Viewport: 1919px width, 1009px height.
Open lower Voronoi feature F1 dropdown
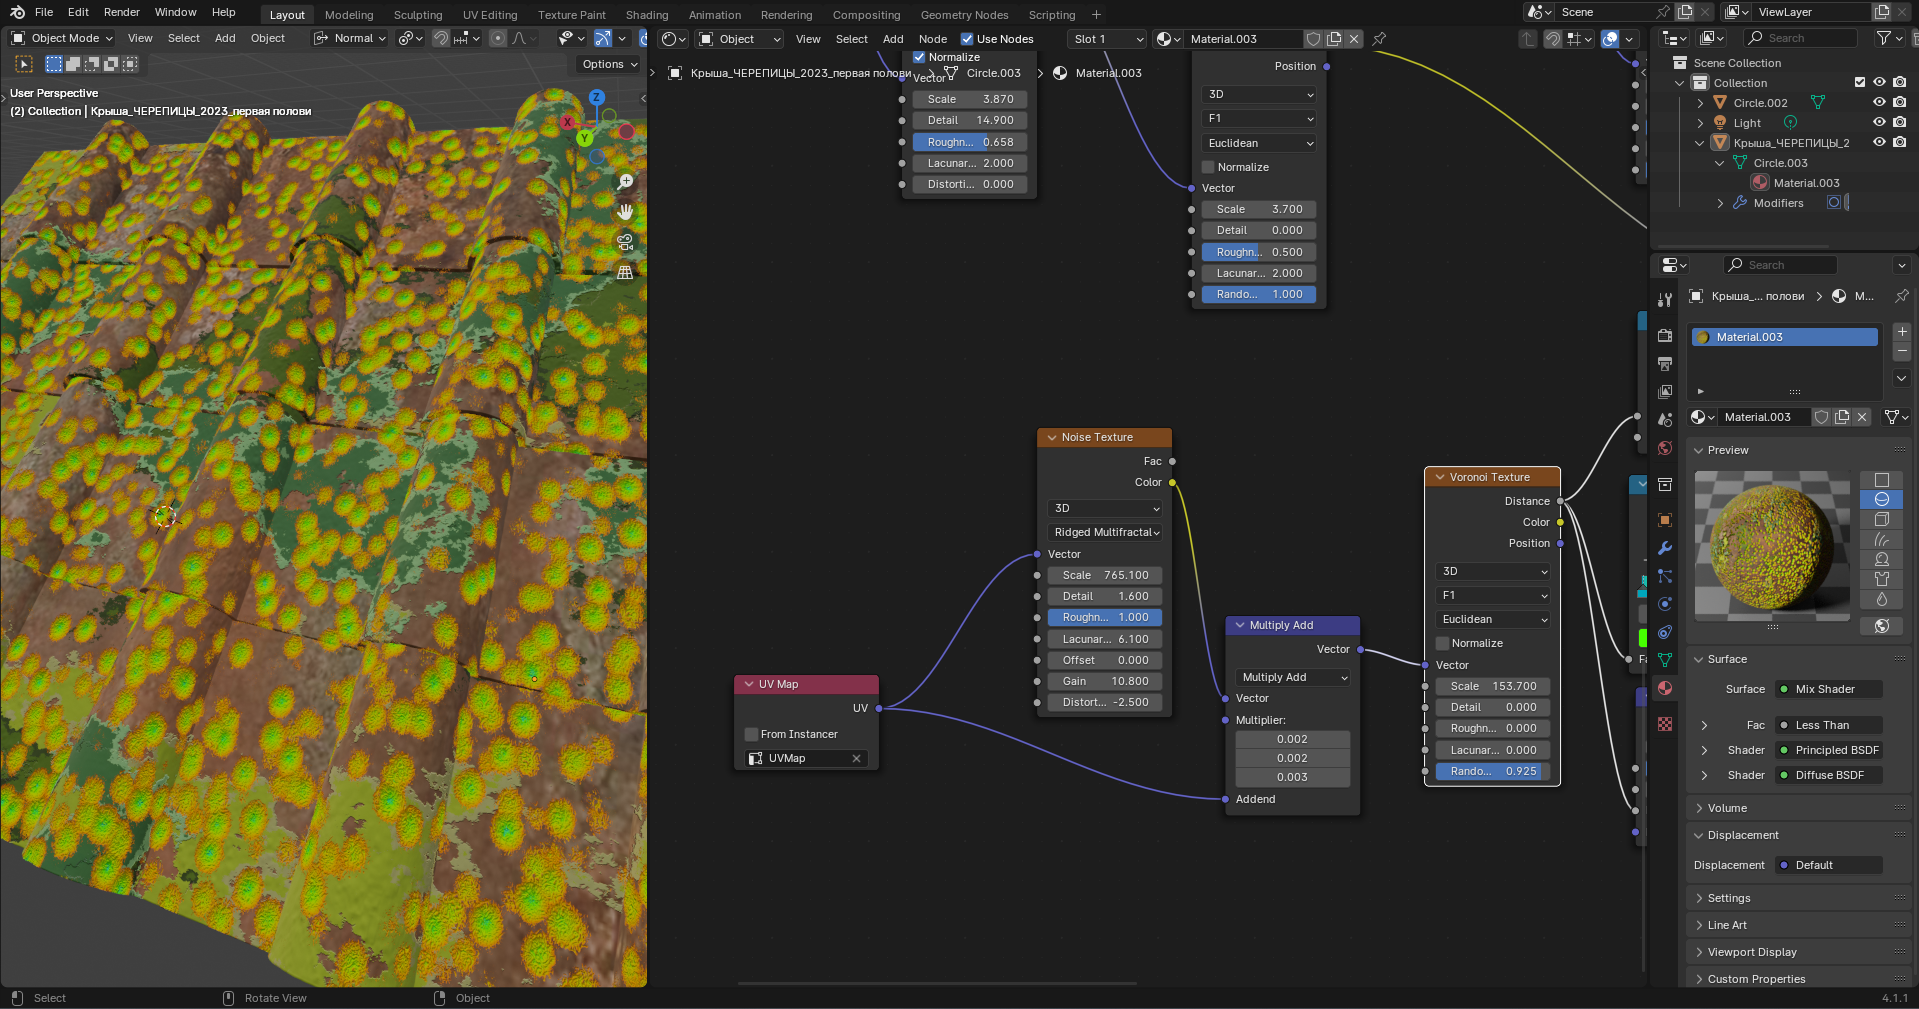1493,595
